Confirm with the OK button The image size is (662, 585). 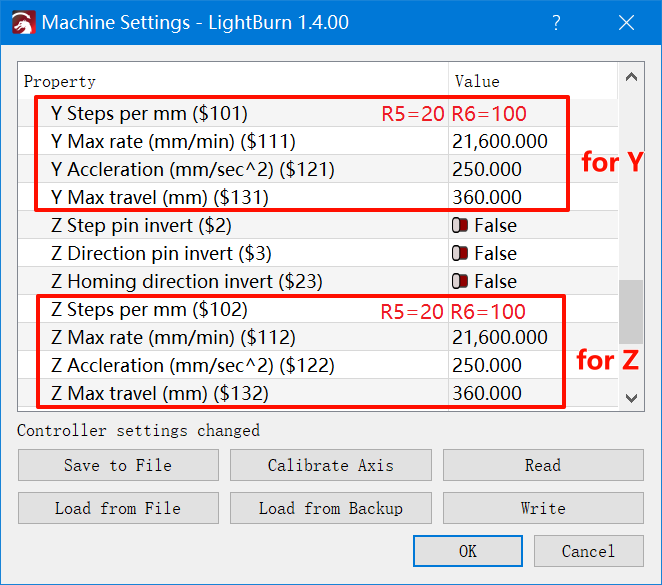[468, 551]
